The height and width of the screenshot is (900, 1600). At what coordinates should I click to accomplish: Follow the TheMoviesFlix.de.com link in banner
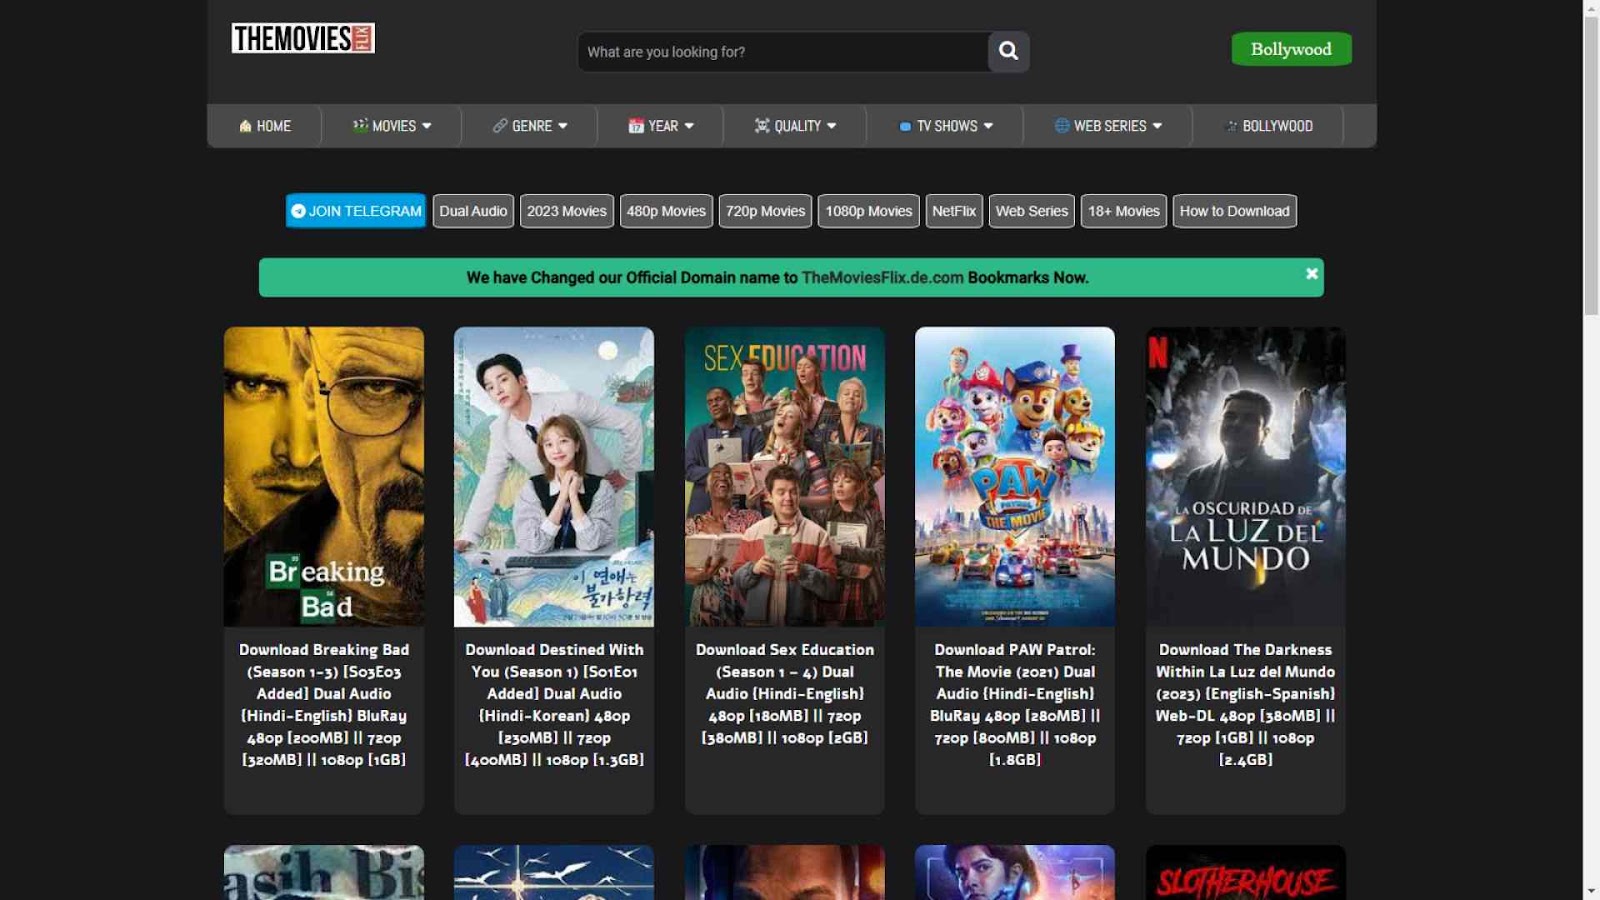tap(883, 277)
